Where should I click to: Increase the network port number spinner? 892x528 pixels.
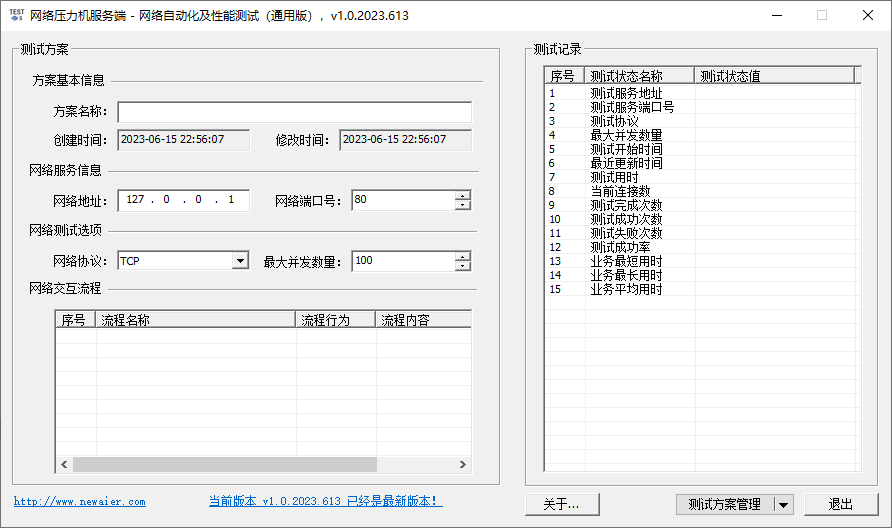[x=462, y=196]
